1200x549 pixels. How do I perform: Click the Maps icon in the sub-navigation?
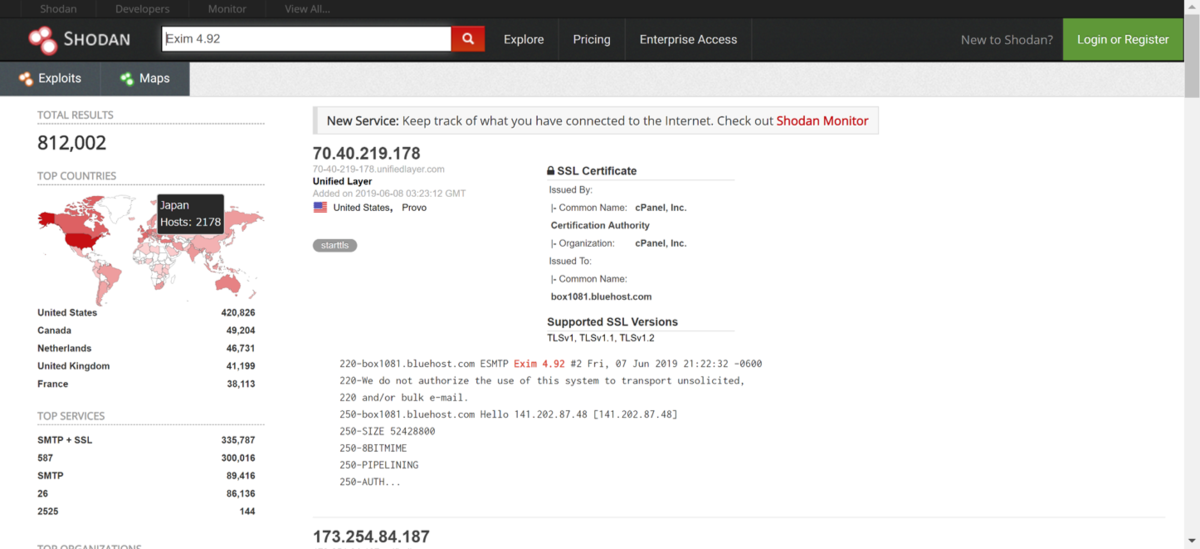(127, 79)
